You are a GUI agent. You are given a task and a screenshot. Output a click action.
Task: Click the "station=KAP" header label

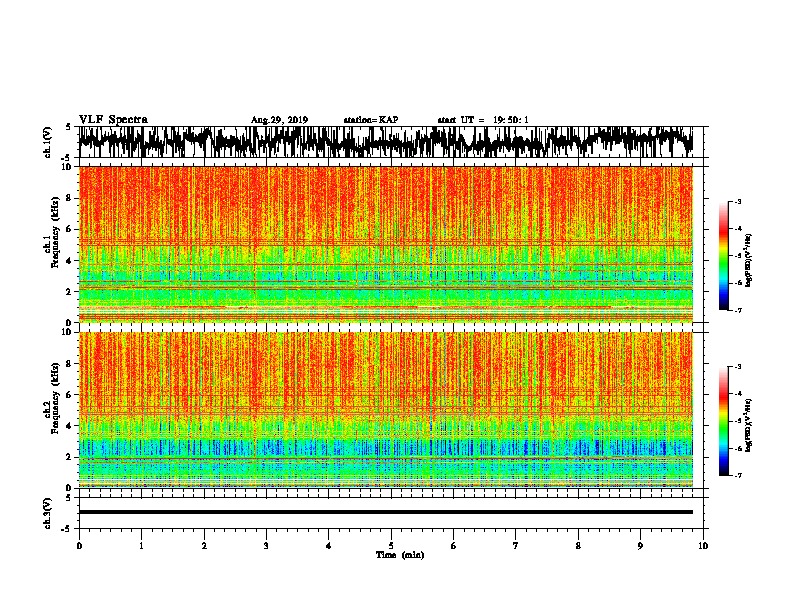[x=371, y=120]
